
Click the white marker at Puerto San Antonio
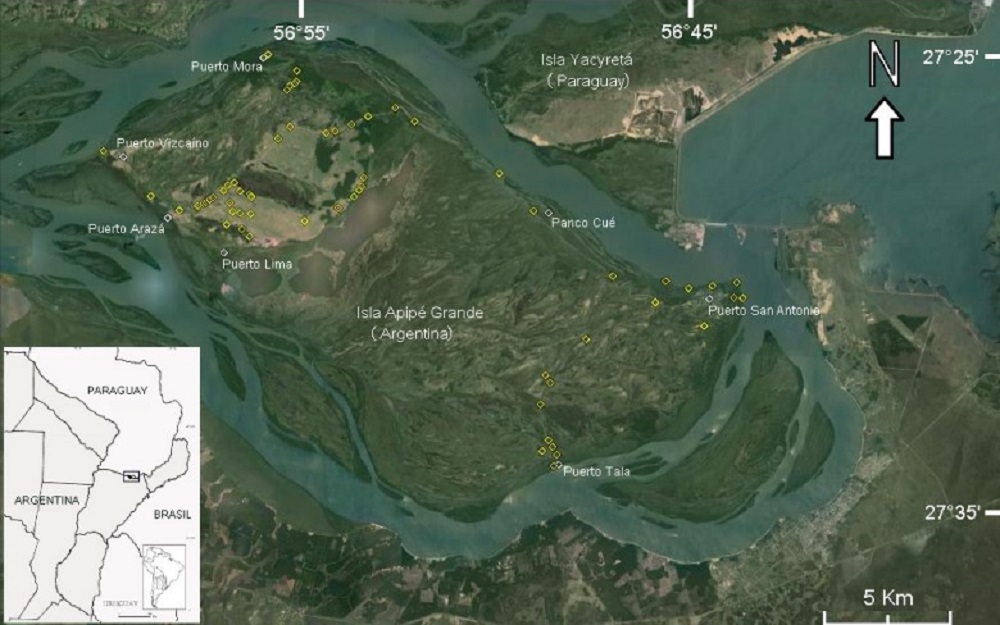tap(709, 298)
